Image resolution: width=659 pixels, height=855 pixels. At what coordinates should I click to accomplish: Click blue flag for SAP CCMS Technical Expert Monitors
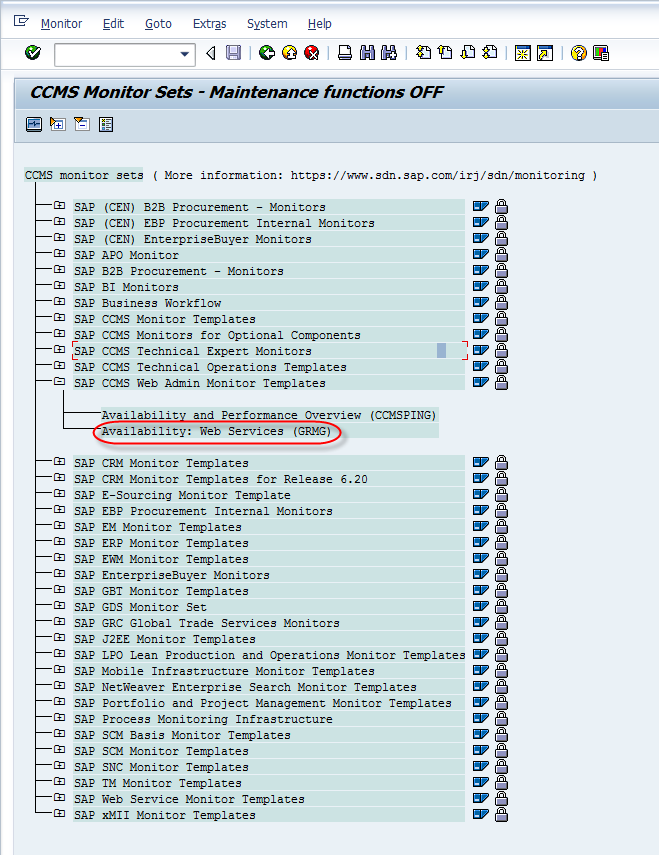(481, 350)
